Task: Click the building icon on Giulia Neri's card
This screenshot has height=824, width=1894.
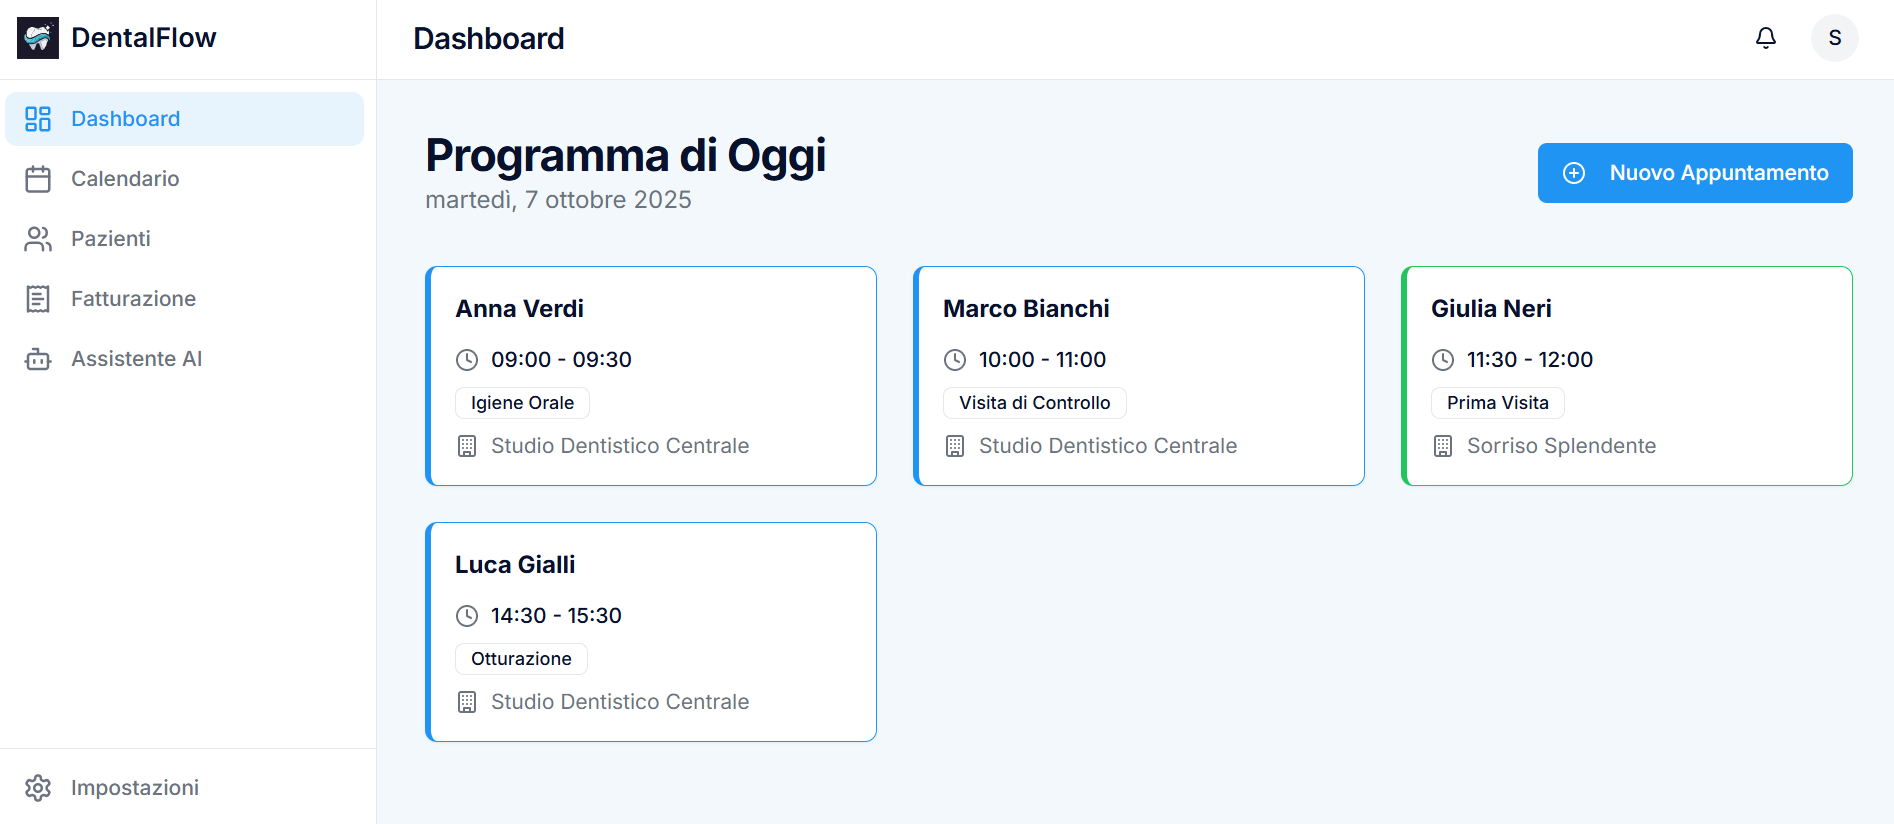Action: (1442, 446)
